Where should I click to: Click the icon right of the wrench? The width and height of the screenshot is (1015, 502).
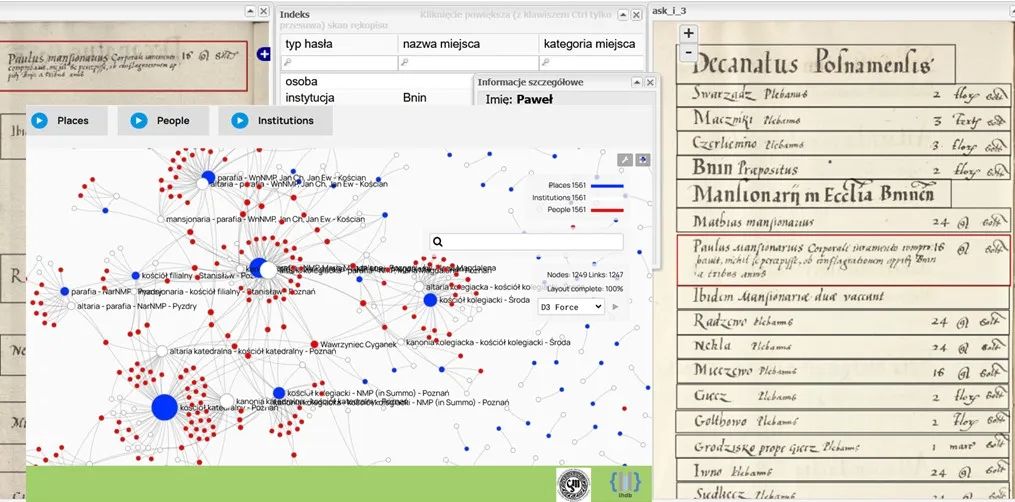click(643, 160)
